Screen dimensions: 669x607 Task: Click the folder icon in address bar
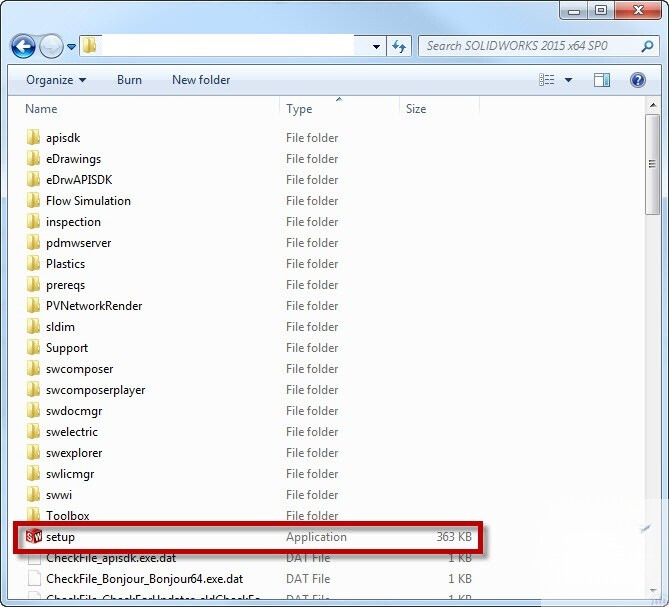pos(89,46)
